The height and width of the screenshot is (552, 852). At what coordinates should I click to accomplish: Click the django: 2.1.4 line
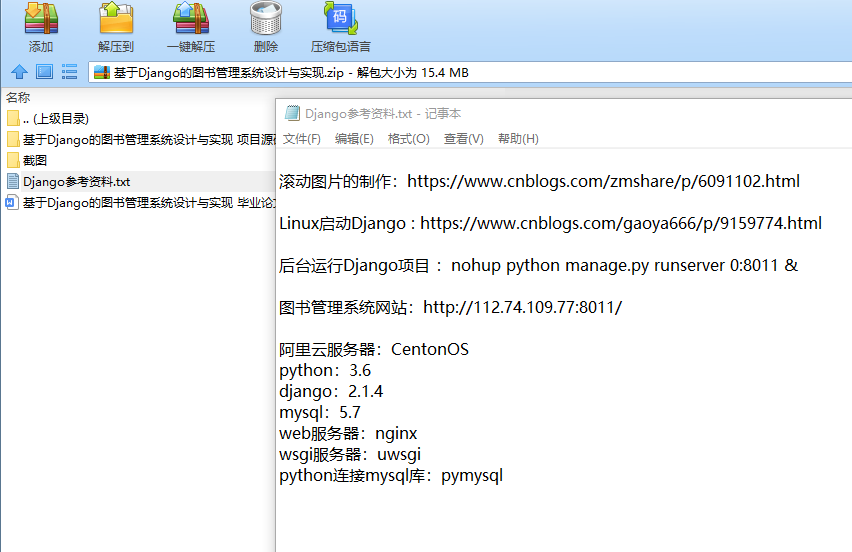point(331,391)
